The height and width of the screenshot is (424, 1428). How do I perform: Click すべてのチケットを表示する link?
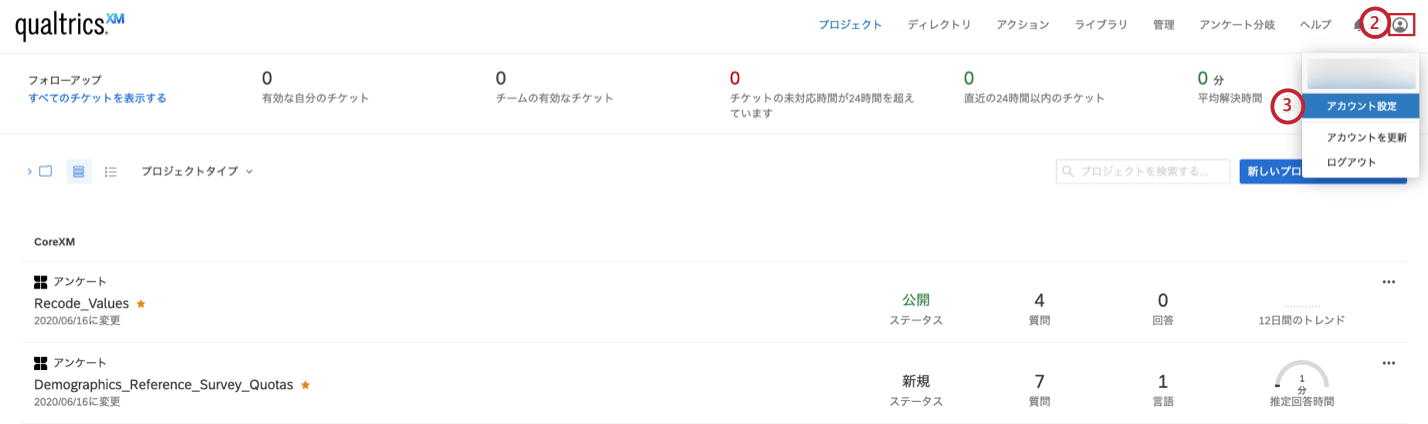[97, 98]
